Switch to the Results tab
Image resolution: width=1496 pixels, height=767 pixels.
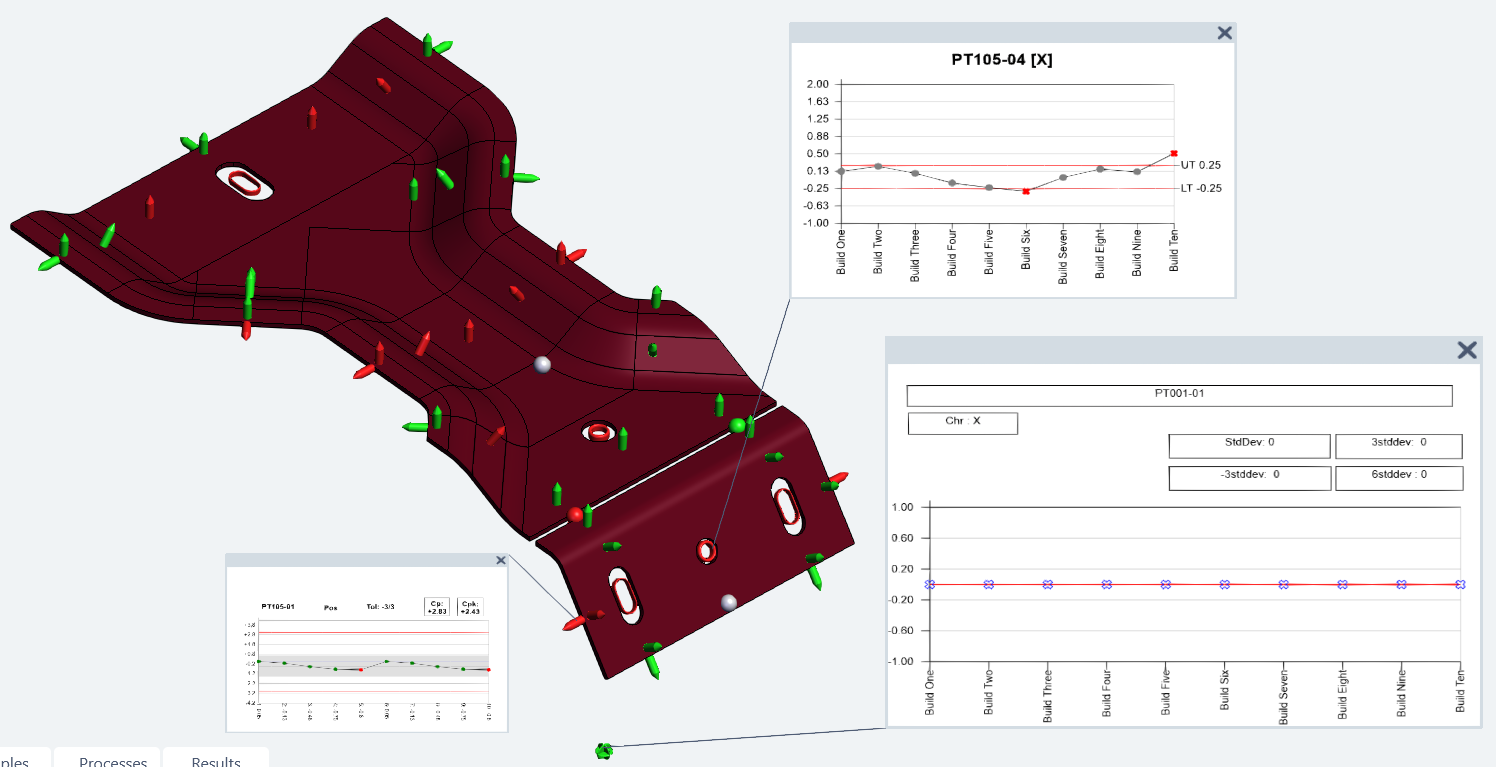(x=216, y=761)
